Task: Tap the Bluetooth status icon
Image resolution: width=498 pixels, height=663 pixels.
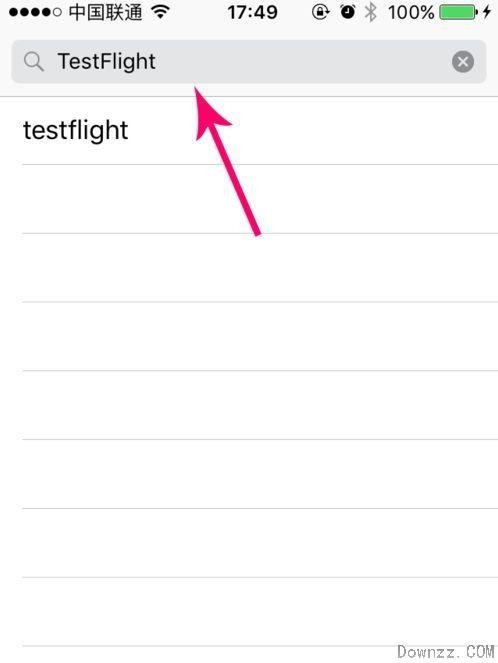Action: 371,12
